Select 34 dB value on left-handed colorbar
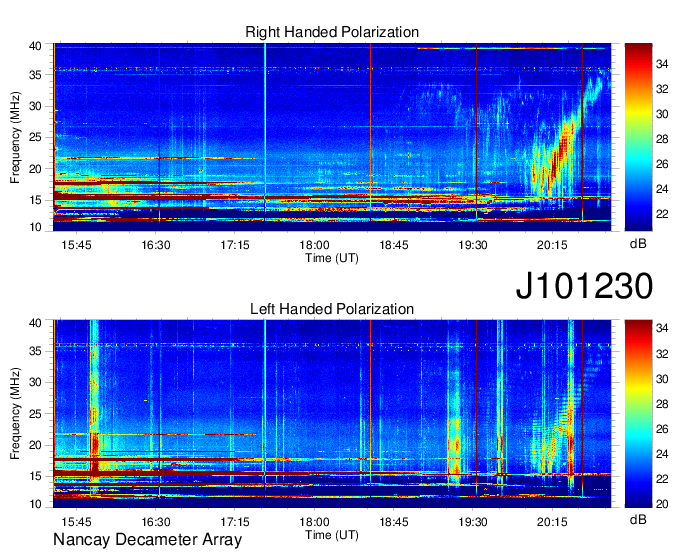The width and height of the screenshot is (680, 552). click(662, 329)
